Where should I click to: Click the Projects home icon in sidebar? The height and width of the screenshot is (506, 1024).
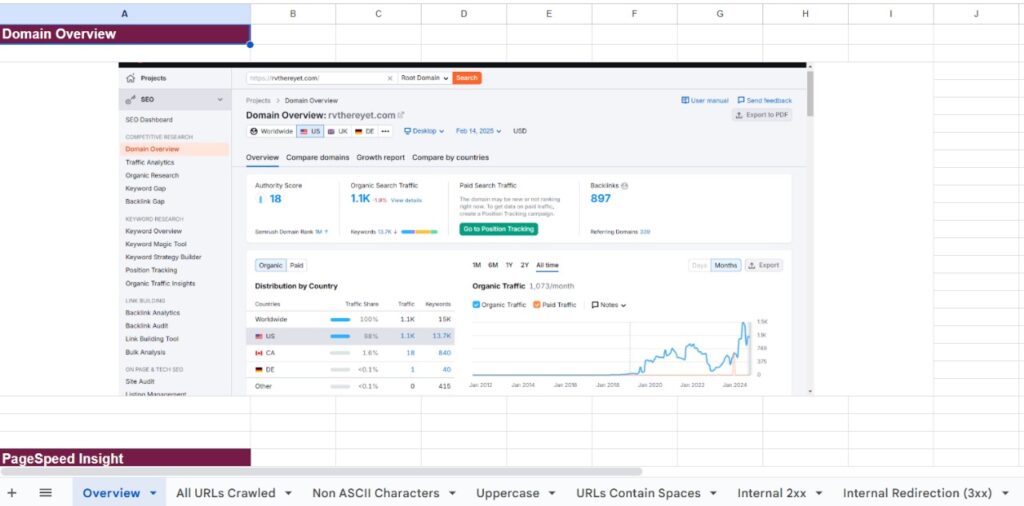[131, 78]
